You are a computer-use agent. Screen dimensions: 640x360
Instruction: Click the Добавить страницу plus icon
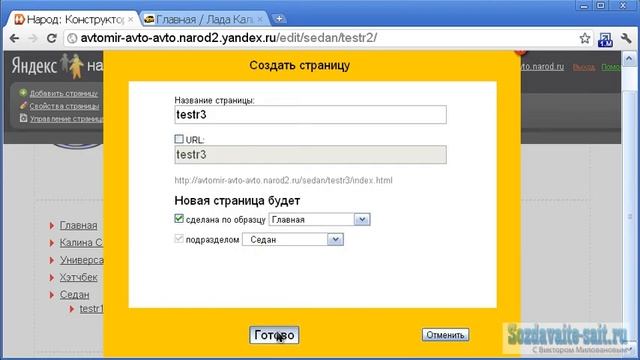(x=23, y=93)
